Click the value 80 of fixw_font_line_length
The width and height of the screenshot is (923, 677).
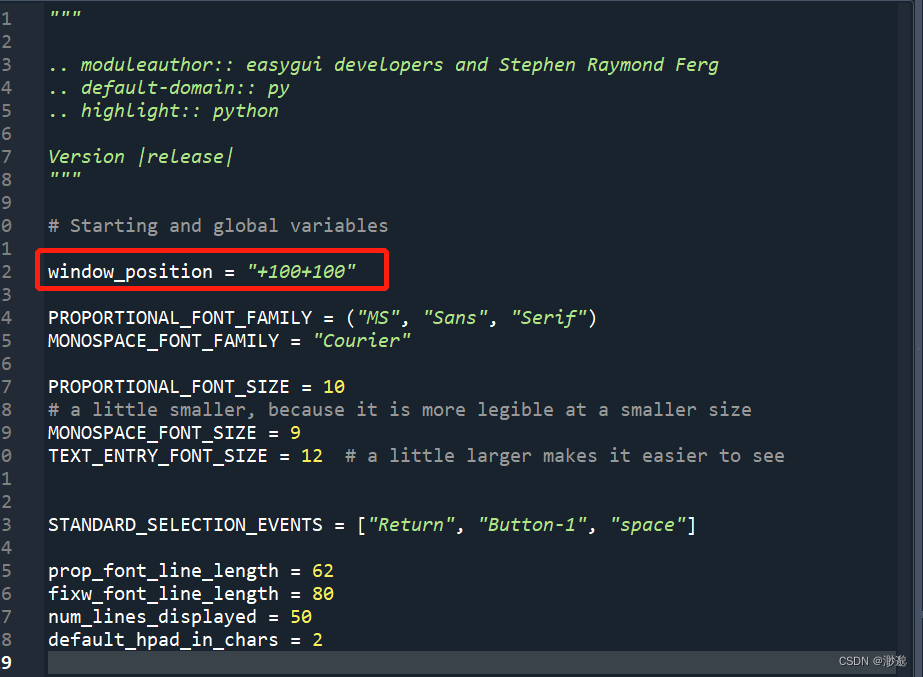[x=323, y=594]
